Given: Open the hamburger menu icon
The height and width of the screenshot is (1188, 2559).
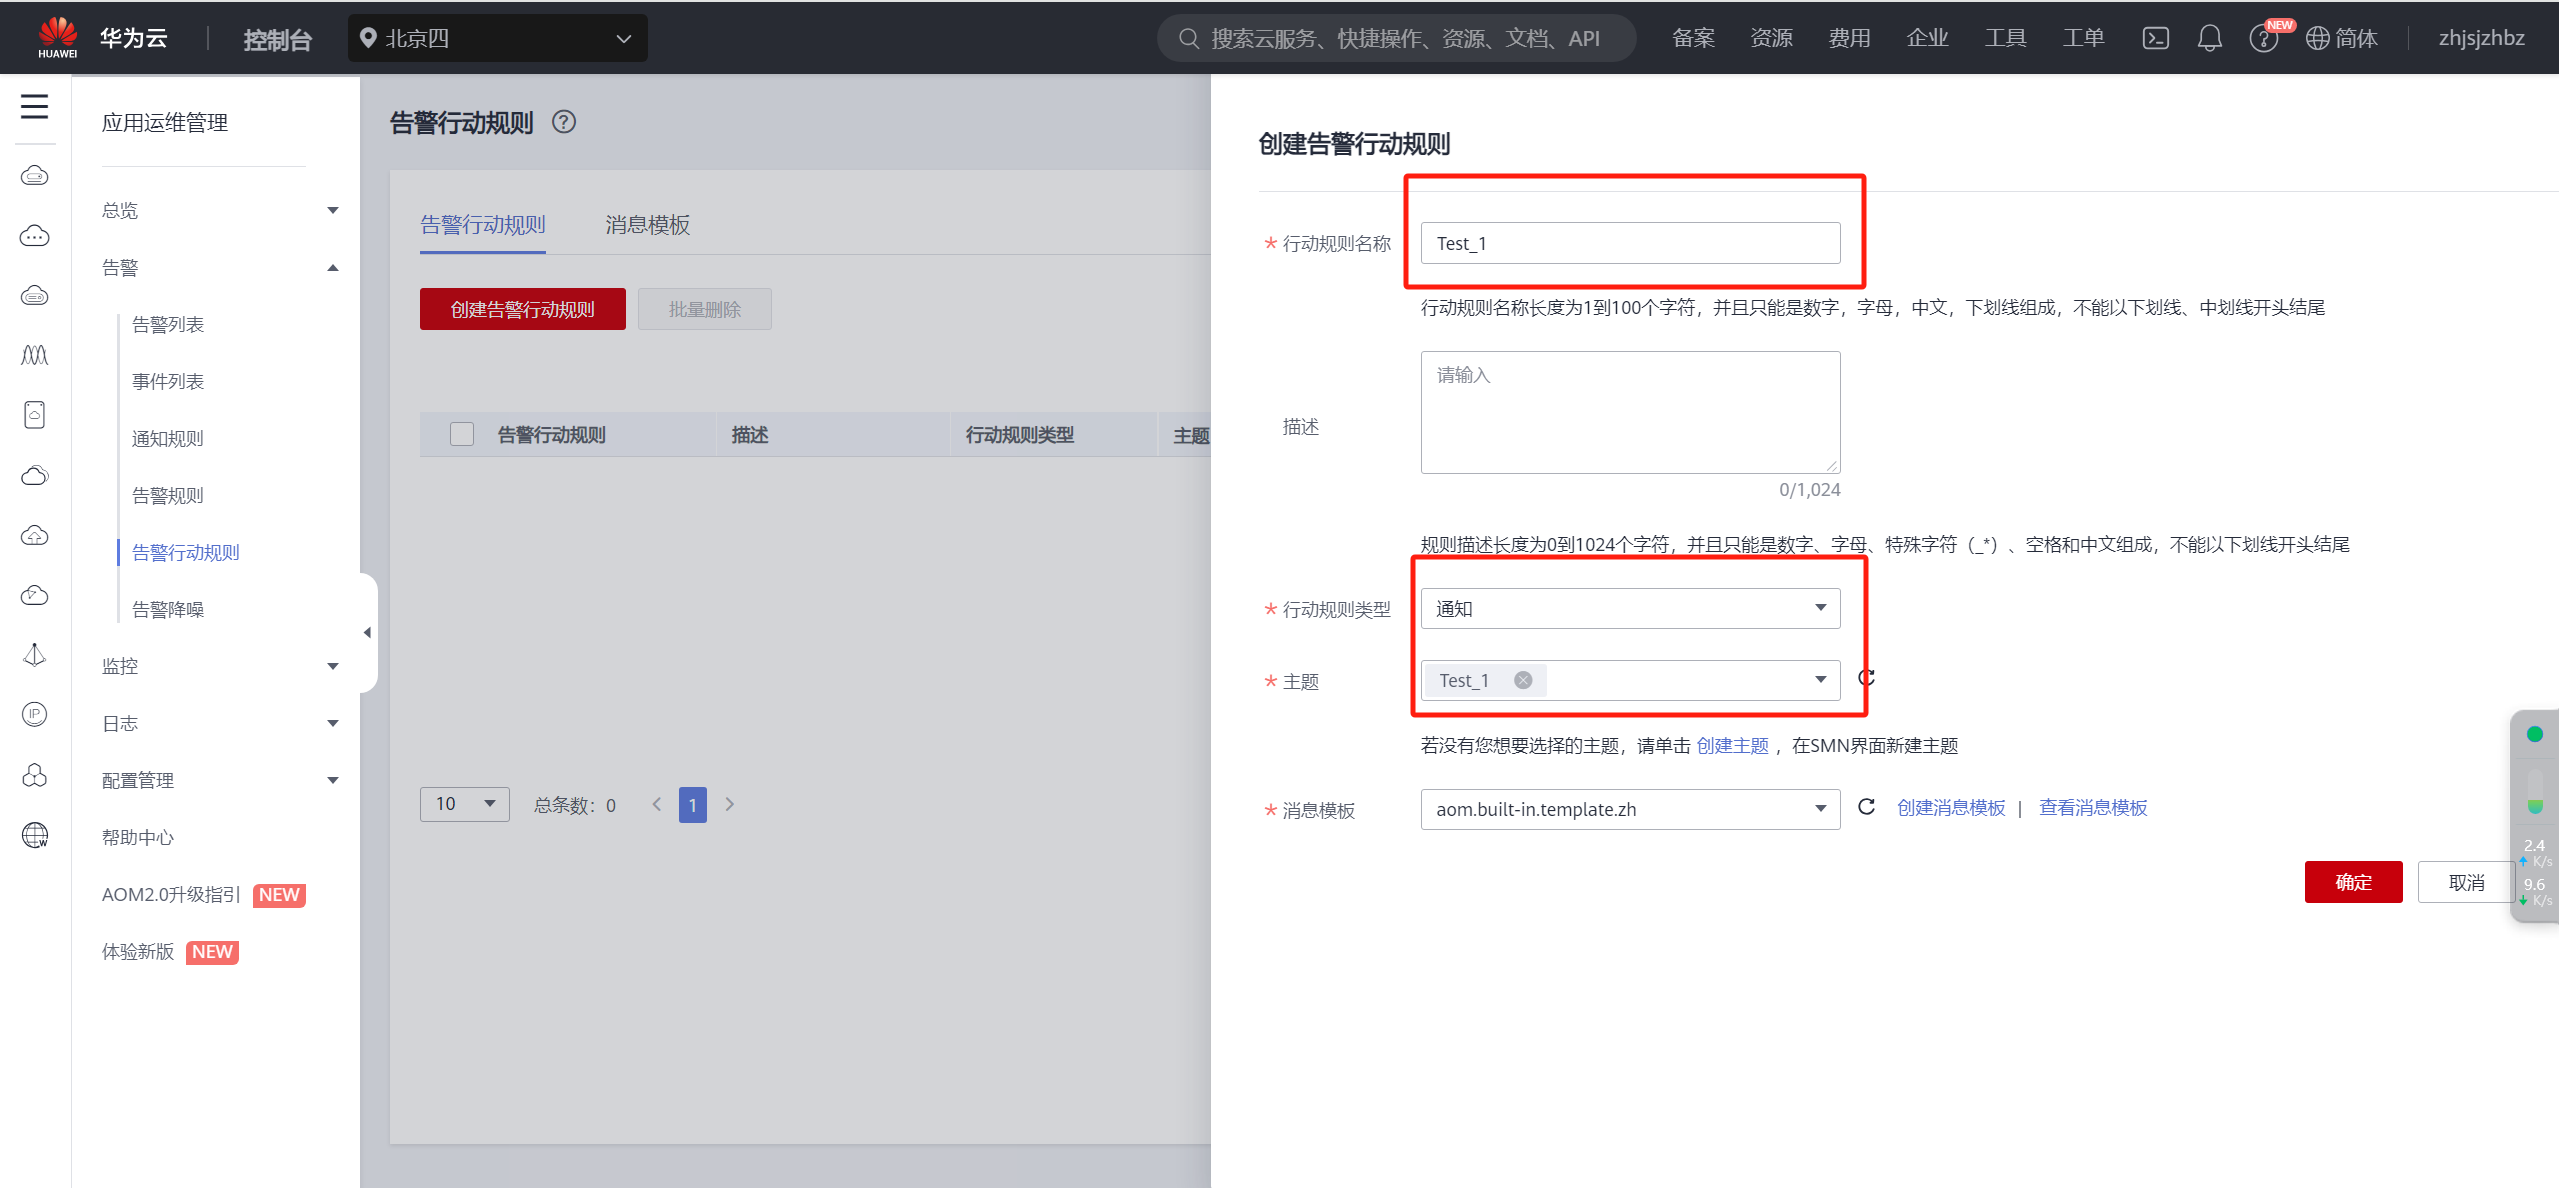Looking at the screenshot, I should pyautogui.click(x=34, y=106).
